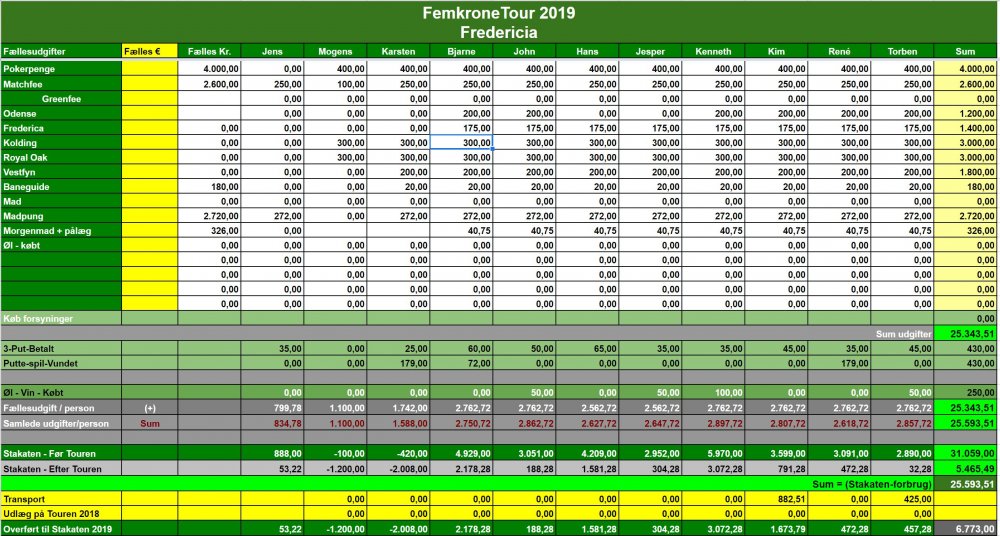Screen dimensions: 1000x536
Task: Select the Jens column header
Action: coord(272,51)
